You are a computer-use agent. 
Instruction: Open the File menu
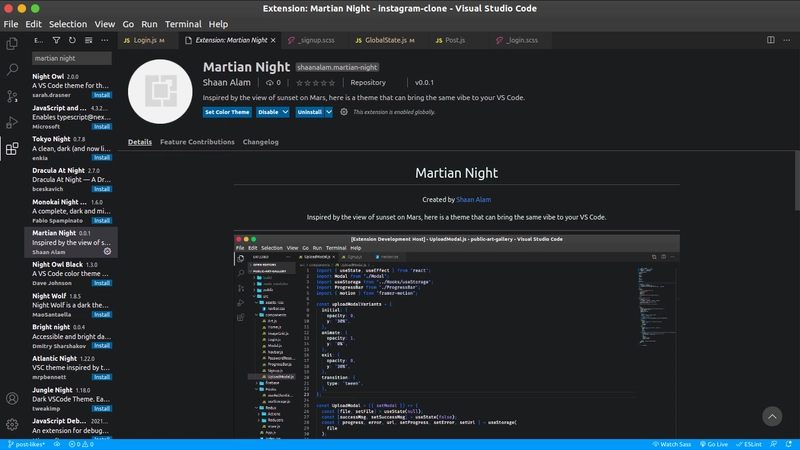pos(11,24)
